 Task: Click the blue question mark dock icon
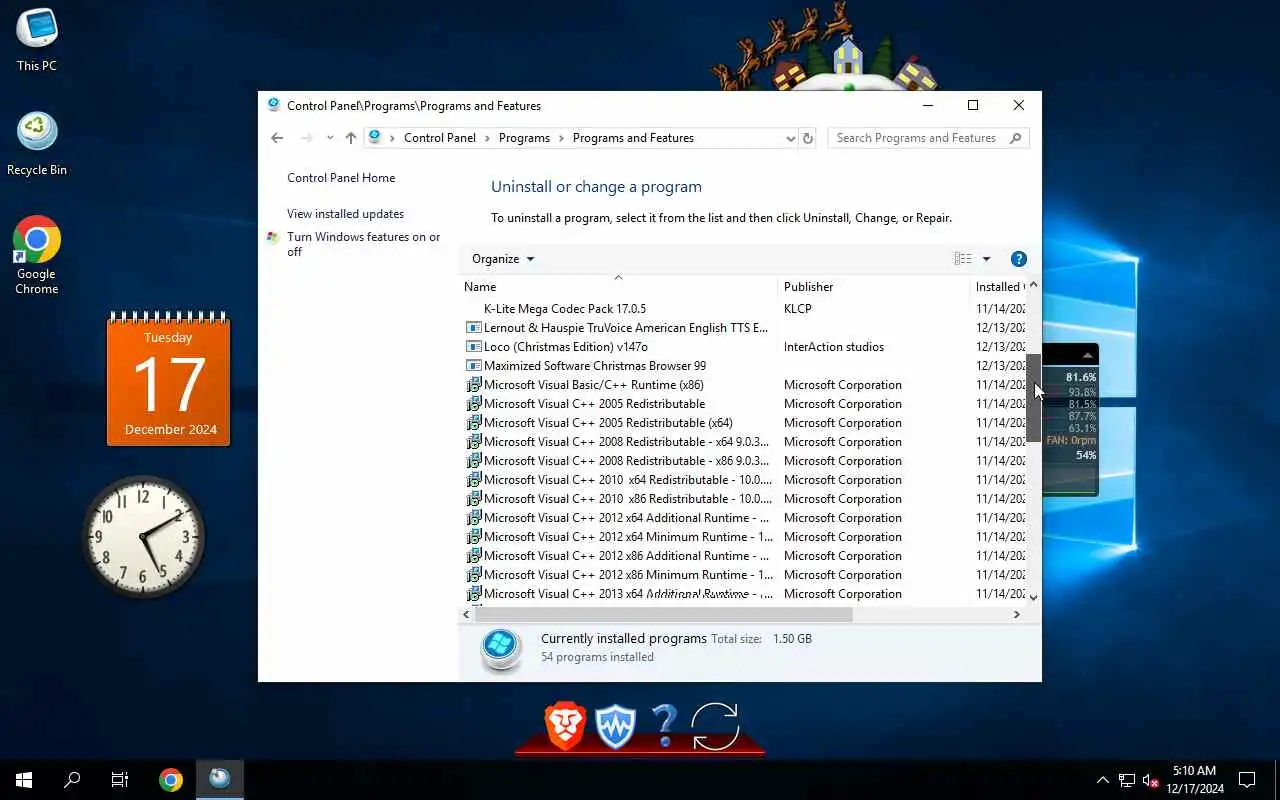pos(664,726)
